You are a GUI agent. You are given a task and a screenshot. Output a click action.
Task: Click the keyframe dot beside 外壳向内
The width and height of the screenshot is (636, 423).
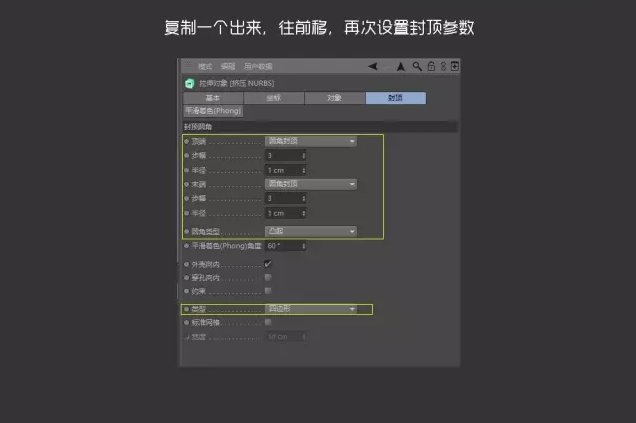[187, 264]
